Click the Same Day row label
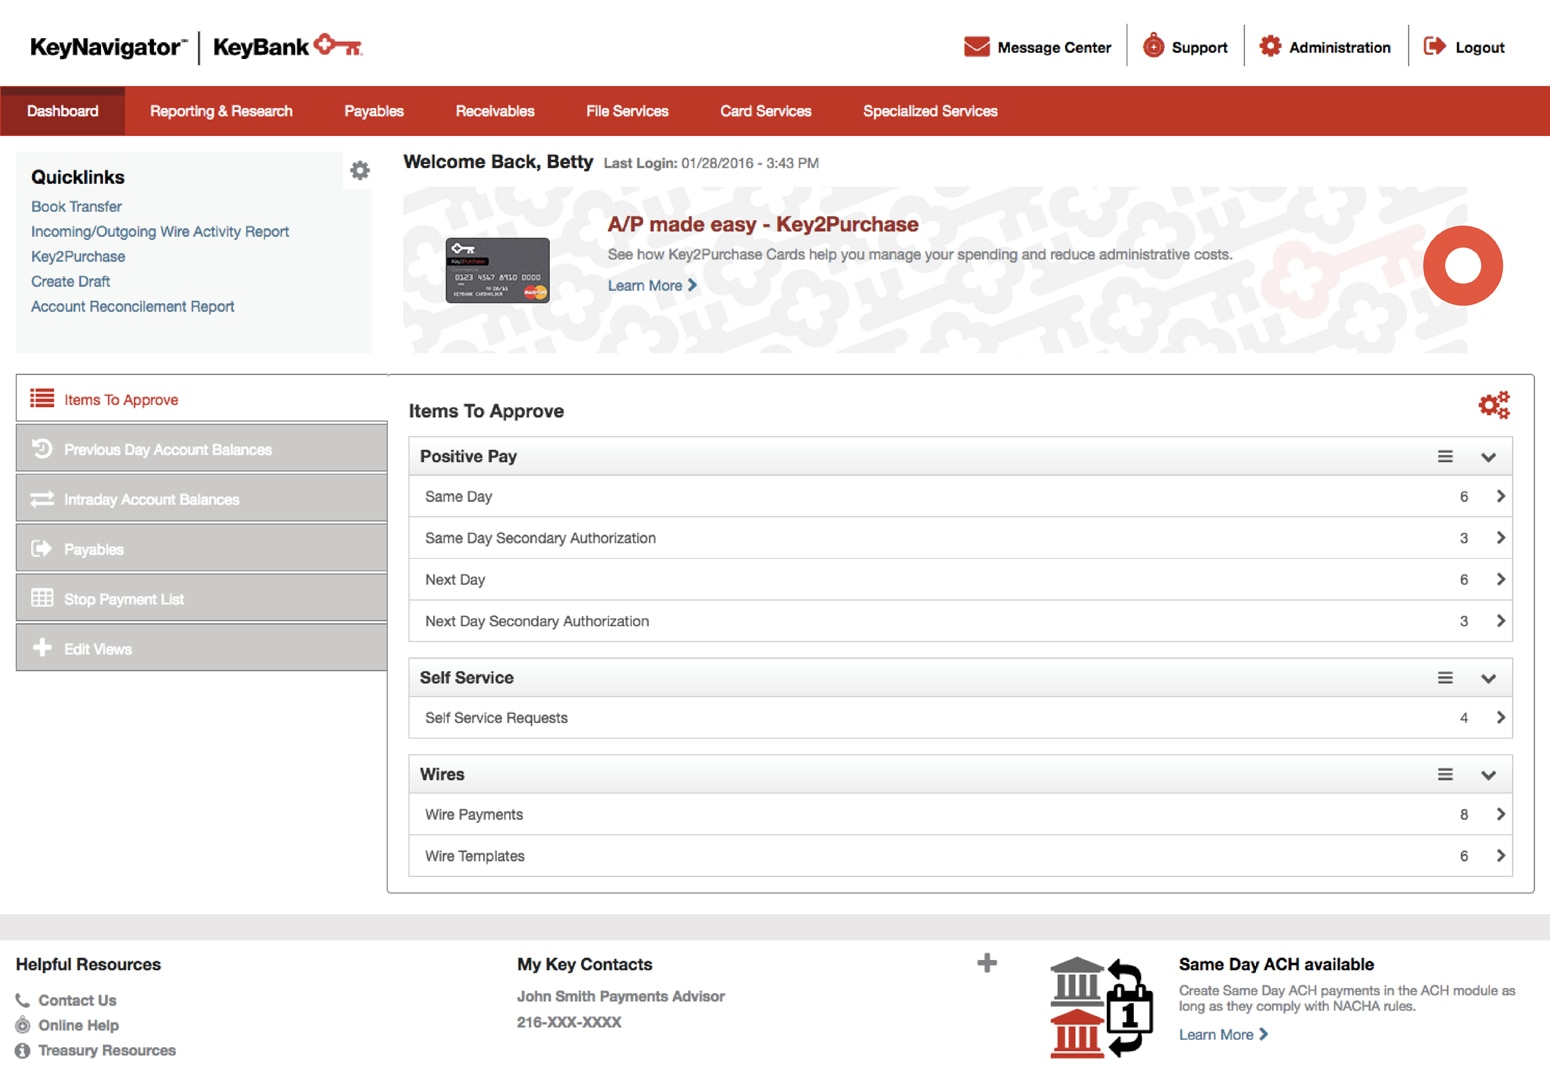1550x1087 pixels. tap(458, 496)
